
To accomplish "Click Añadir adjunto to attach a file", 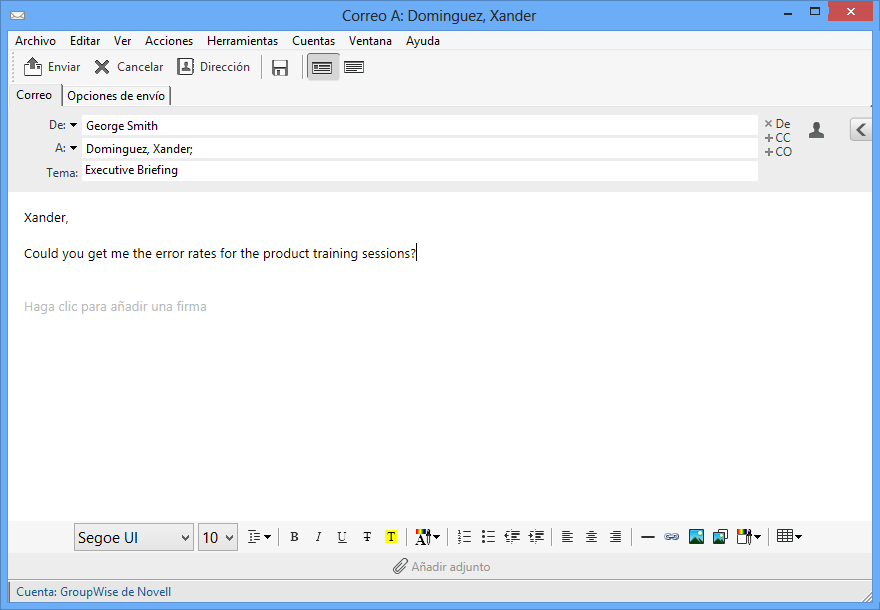I will pyautogui.click(x=441, y=567).
